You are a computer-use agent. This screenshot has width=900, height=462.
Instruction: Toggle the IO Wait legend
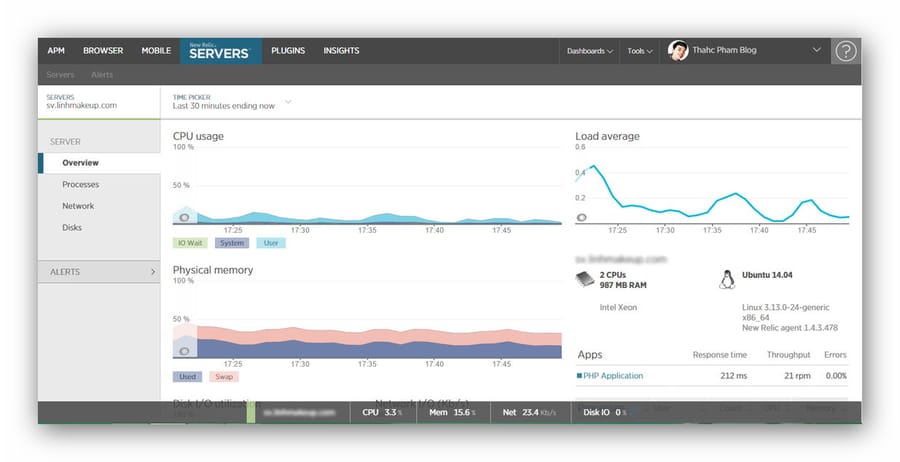point(190,243)
